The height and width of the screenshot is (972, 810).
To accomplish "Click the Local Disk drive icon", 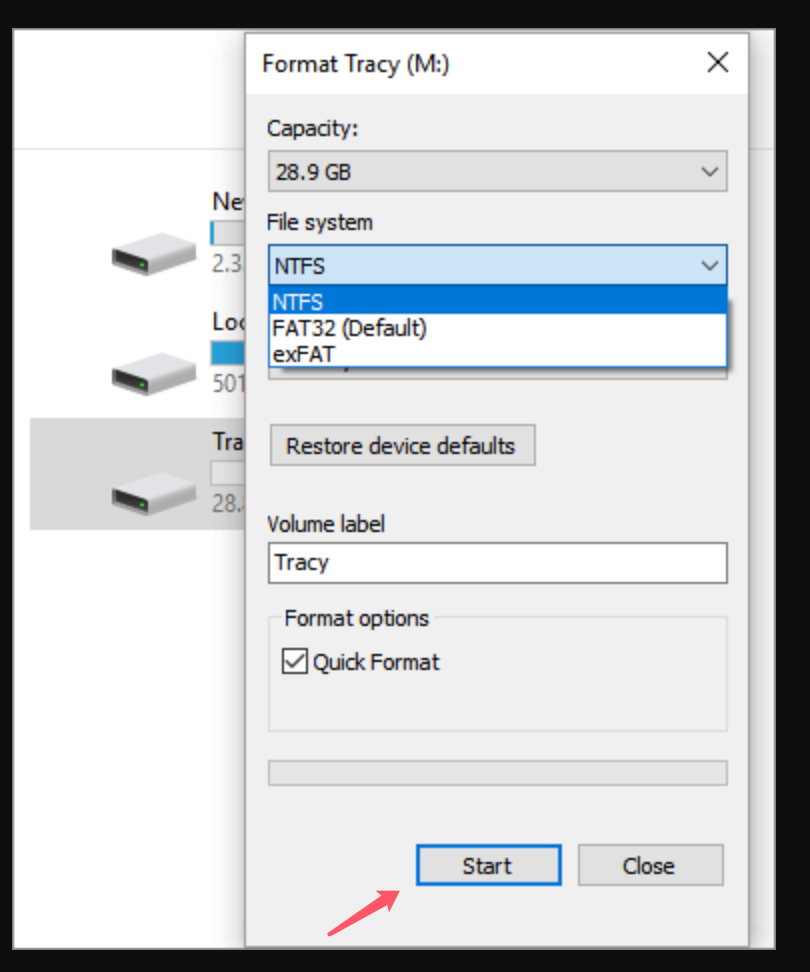I will coord(152,373).
